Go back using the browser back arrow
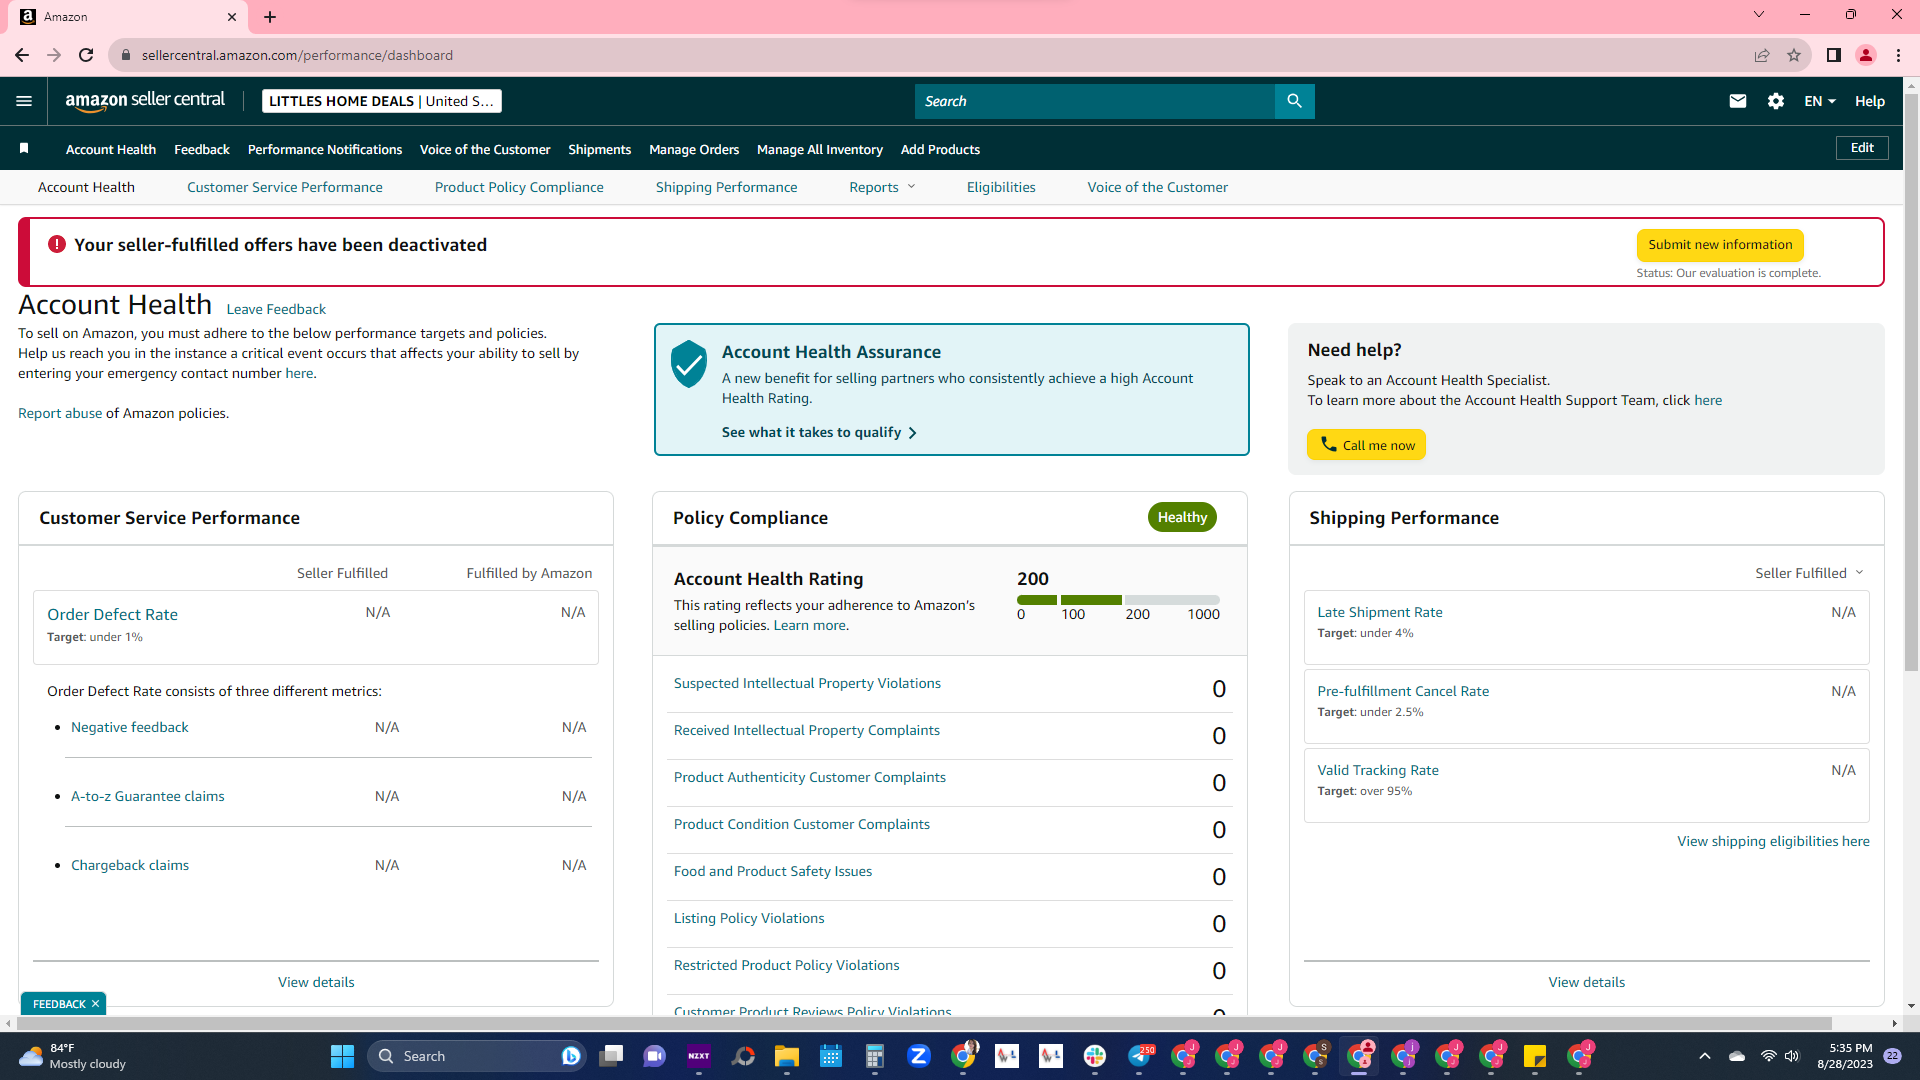The width and height of the screenshot is (1920, 1080). tap(22, 55)
